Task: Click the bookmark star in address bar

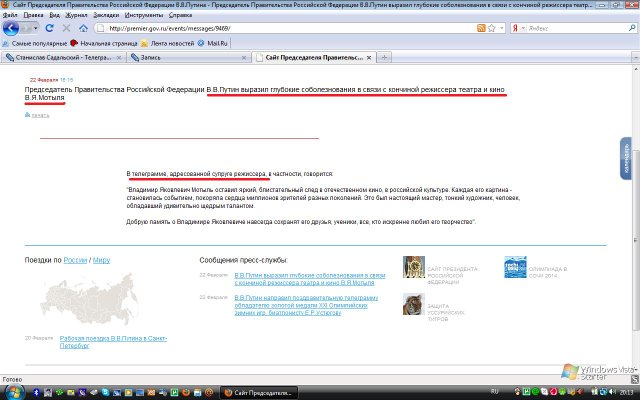Action: pos(490,28)
